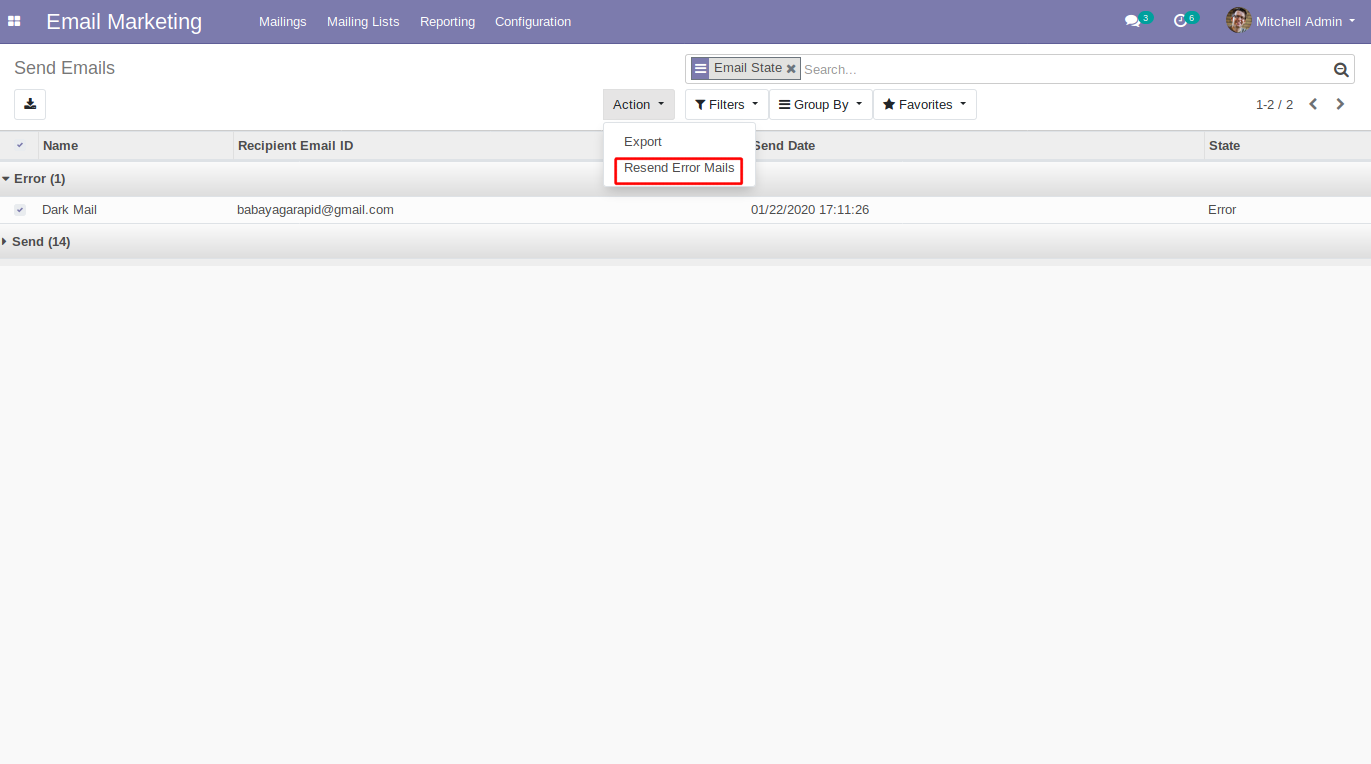This screenshot has width=1371, height=764.
Task: Open the Filters dropdown
Action: (727, 104)
